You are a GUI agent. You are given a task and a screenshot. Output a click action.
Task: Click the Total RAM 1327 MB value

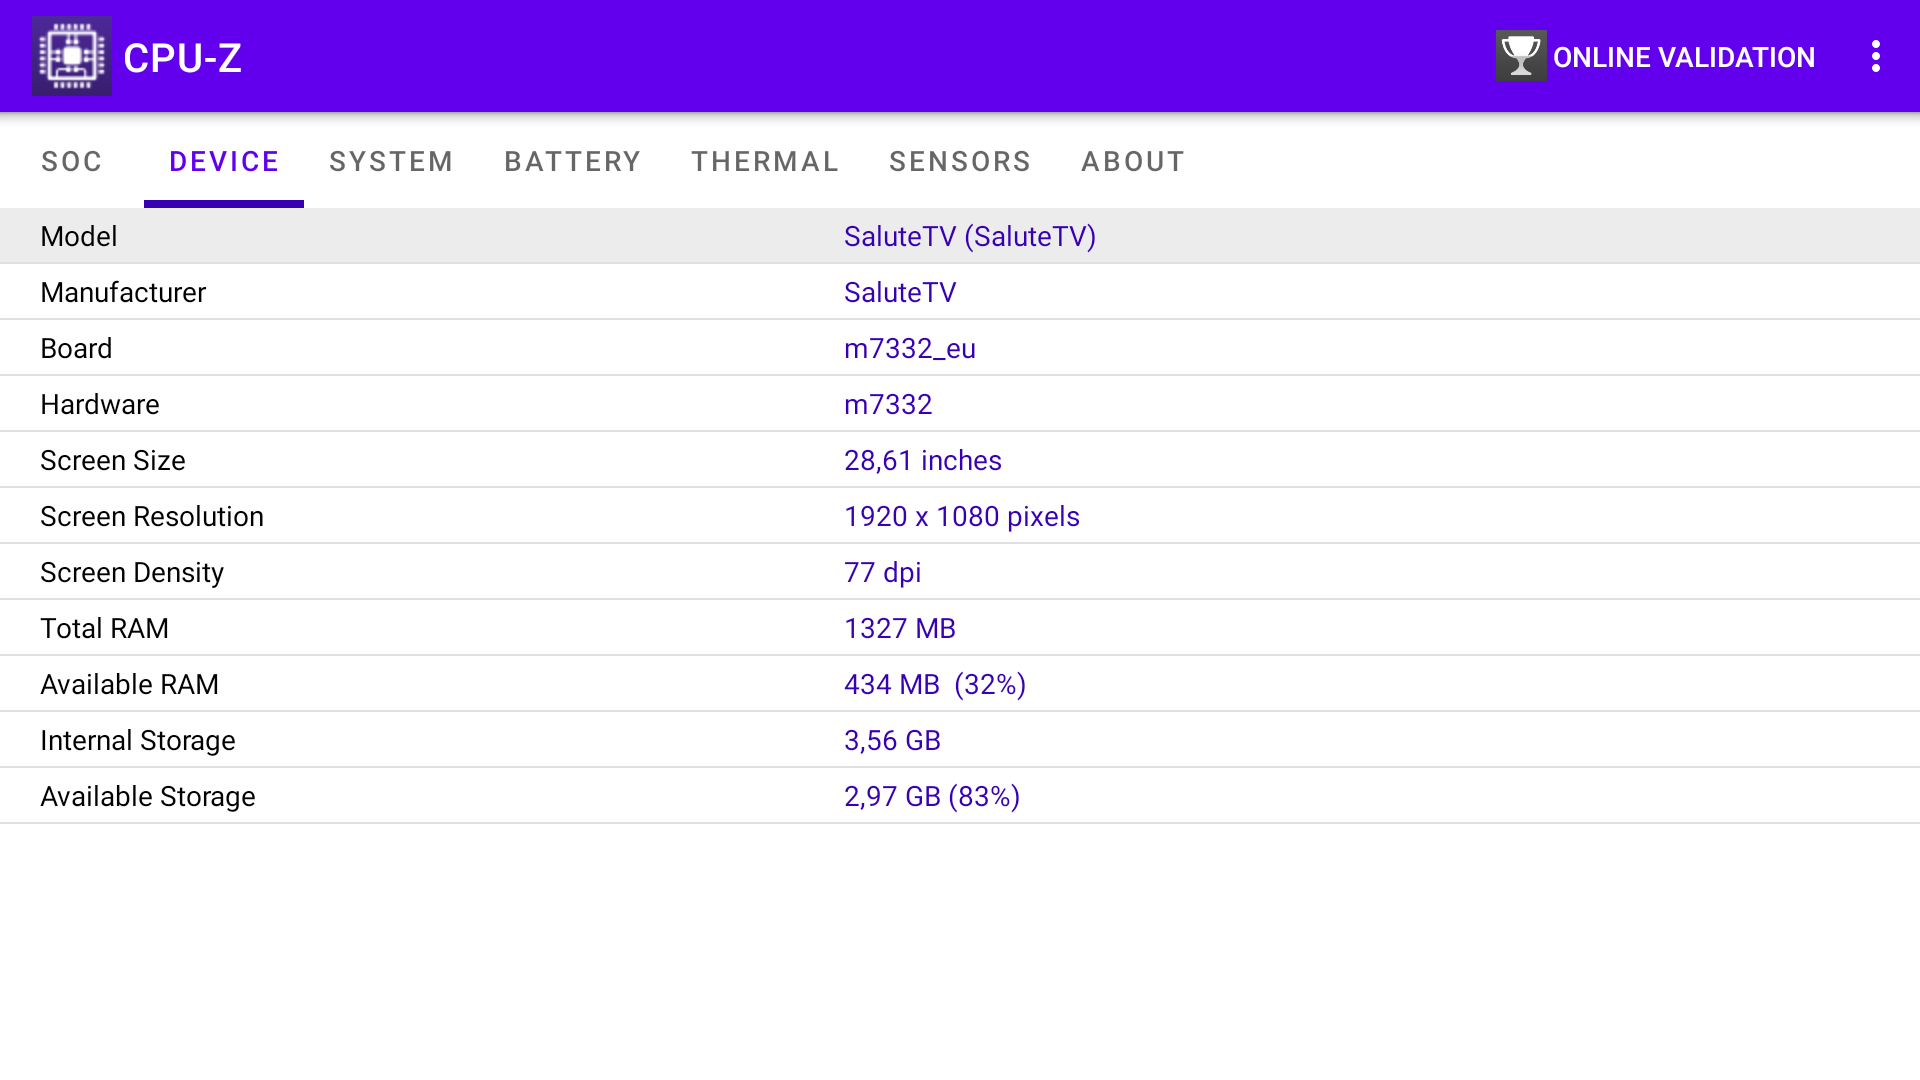(899, 628)
